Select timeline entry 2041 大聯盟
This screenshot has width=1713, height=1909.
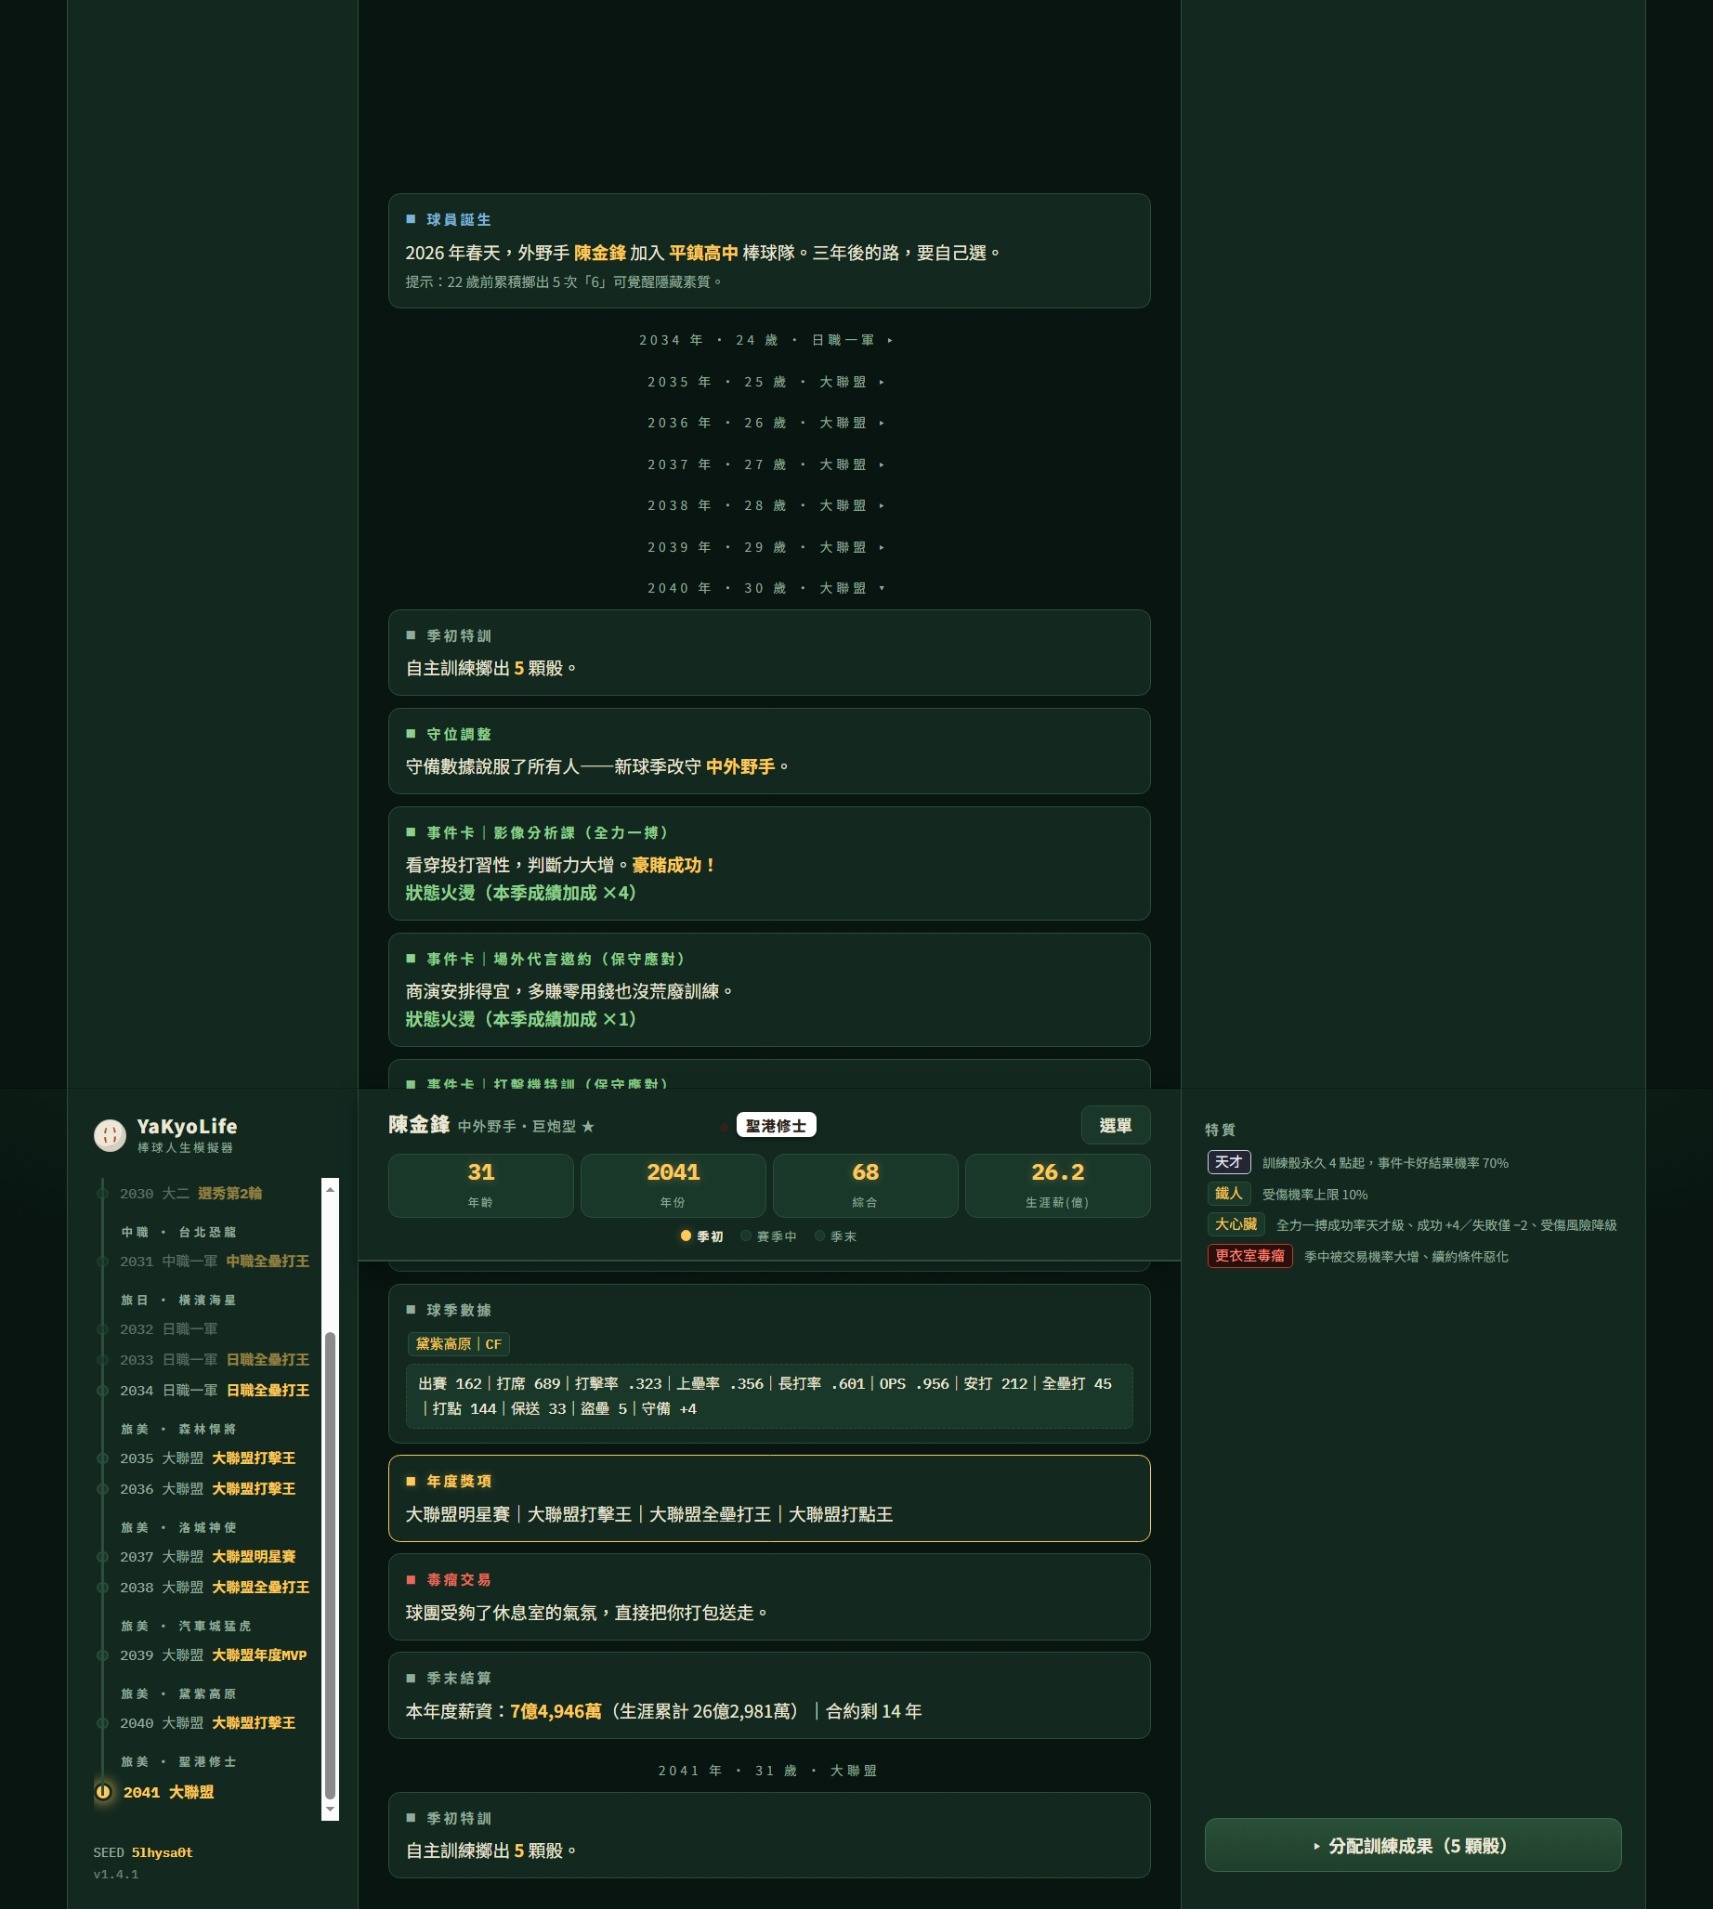coord(168,1792)
